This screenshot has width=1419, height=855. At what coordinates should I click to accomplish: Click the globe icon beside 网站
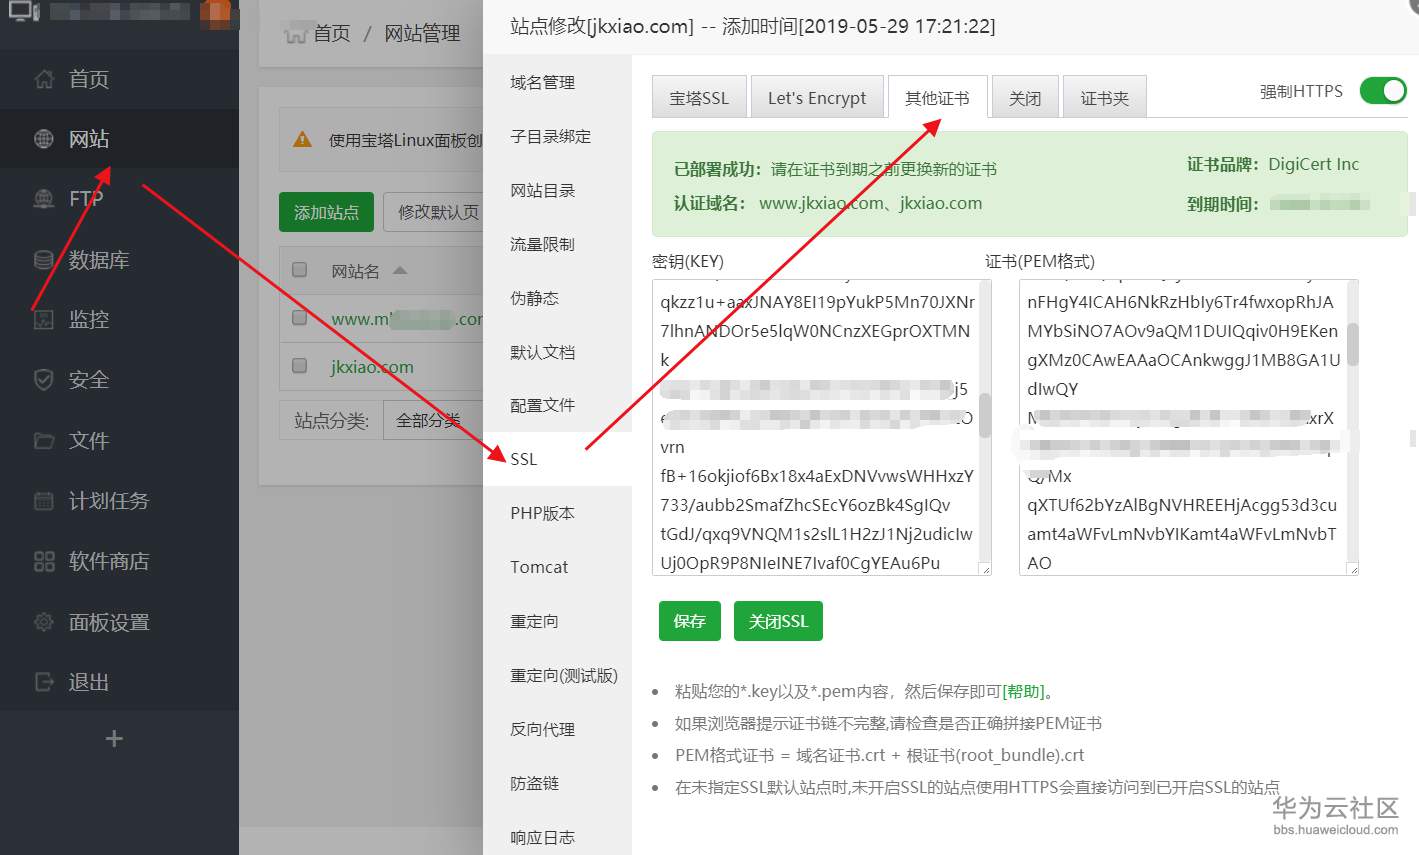(x=44, y=139)
